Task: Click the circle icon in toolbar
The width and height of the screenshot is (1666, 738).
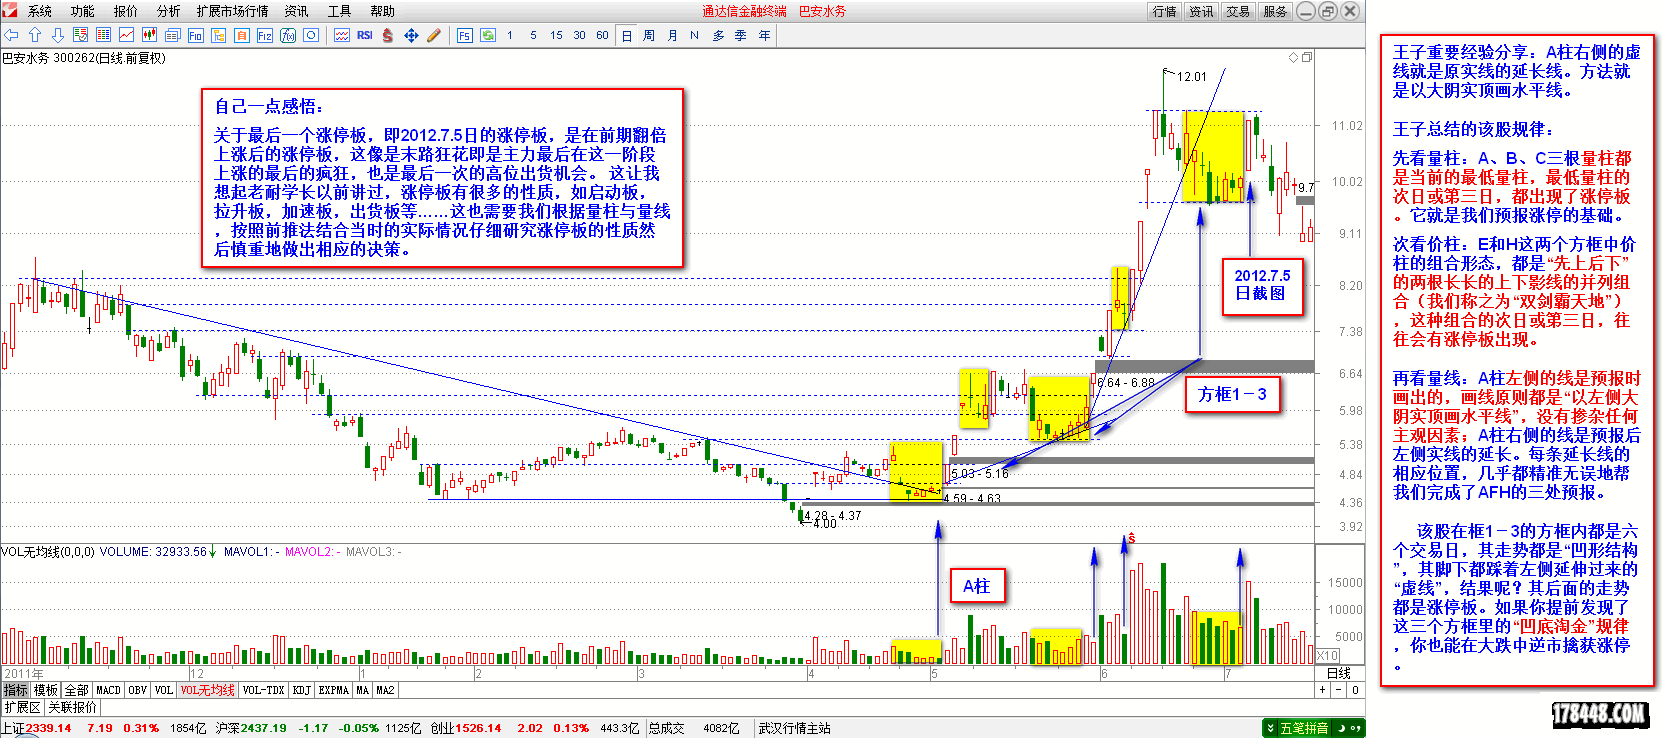Action: 311,35
